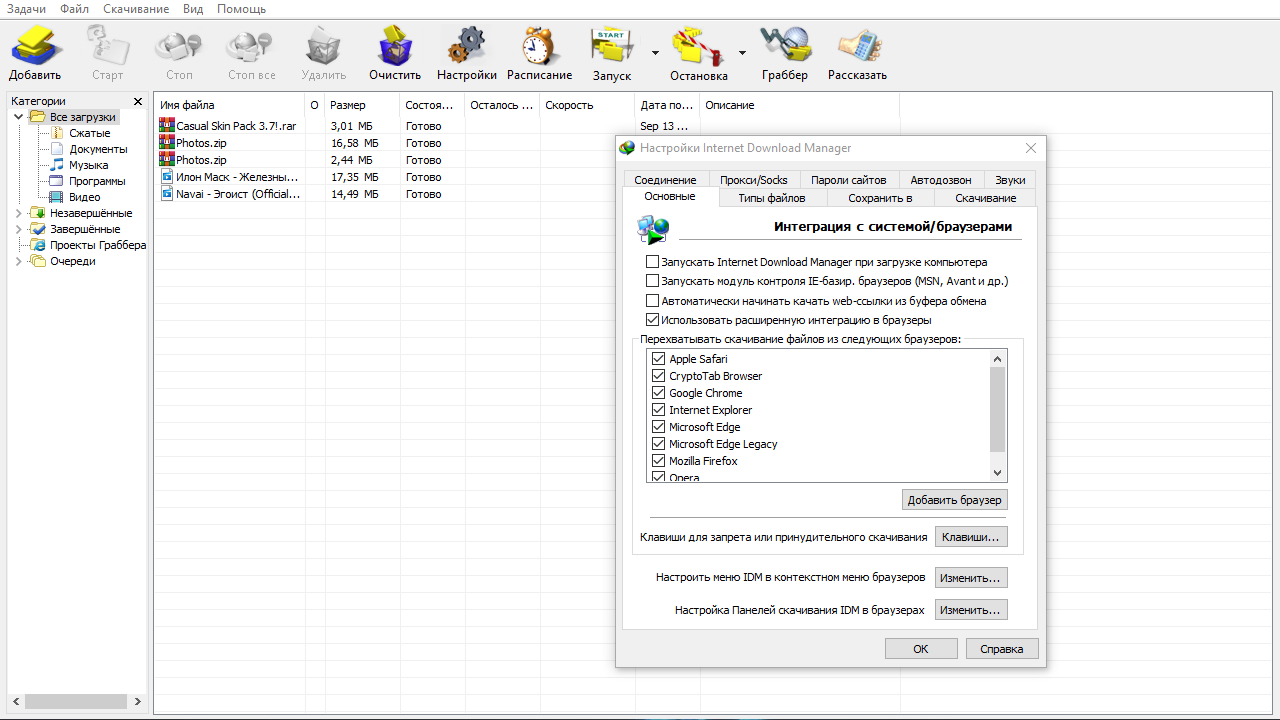The image size is (1280, 720).
Task: Expand the Завершённые tree node
Action: [x=18, y=229]
